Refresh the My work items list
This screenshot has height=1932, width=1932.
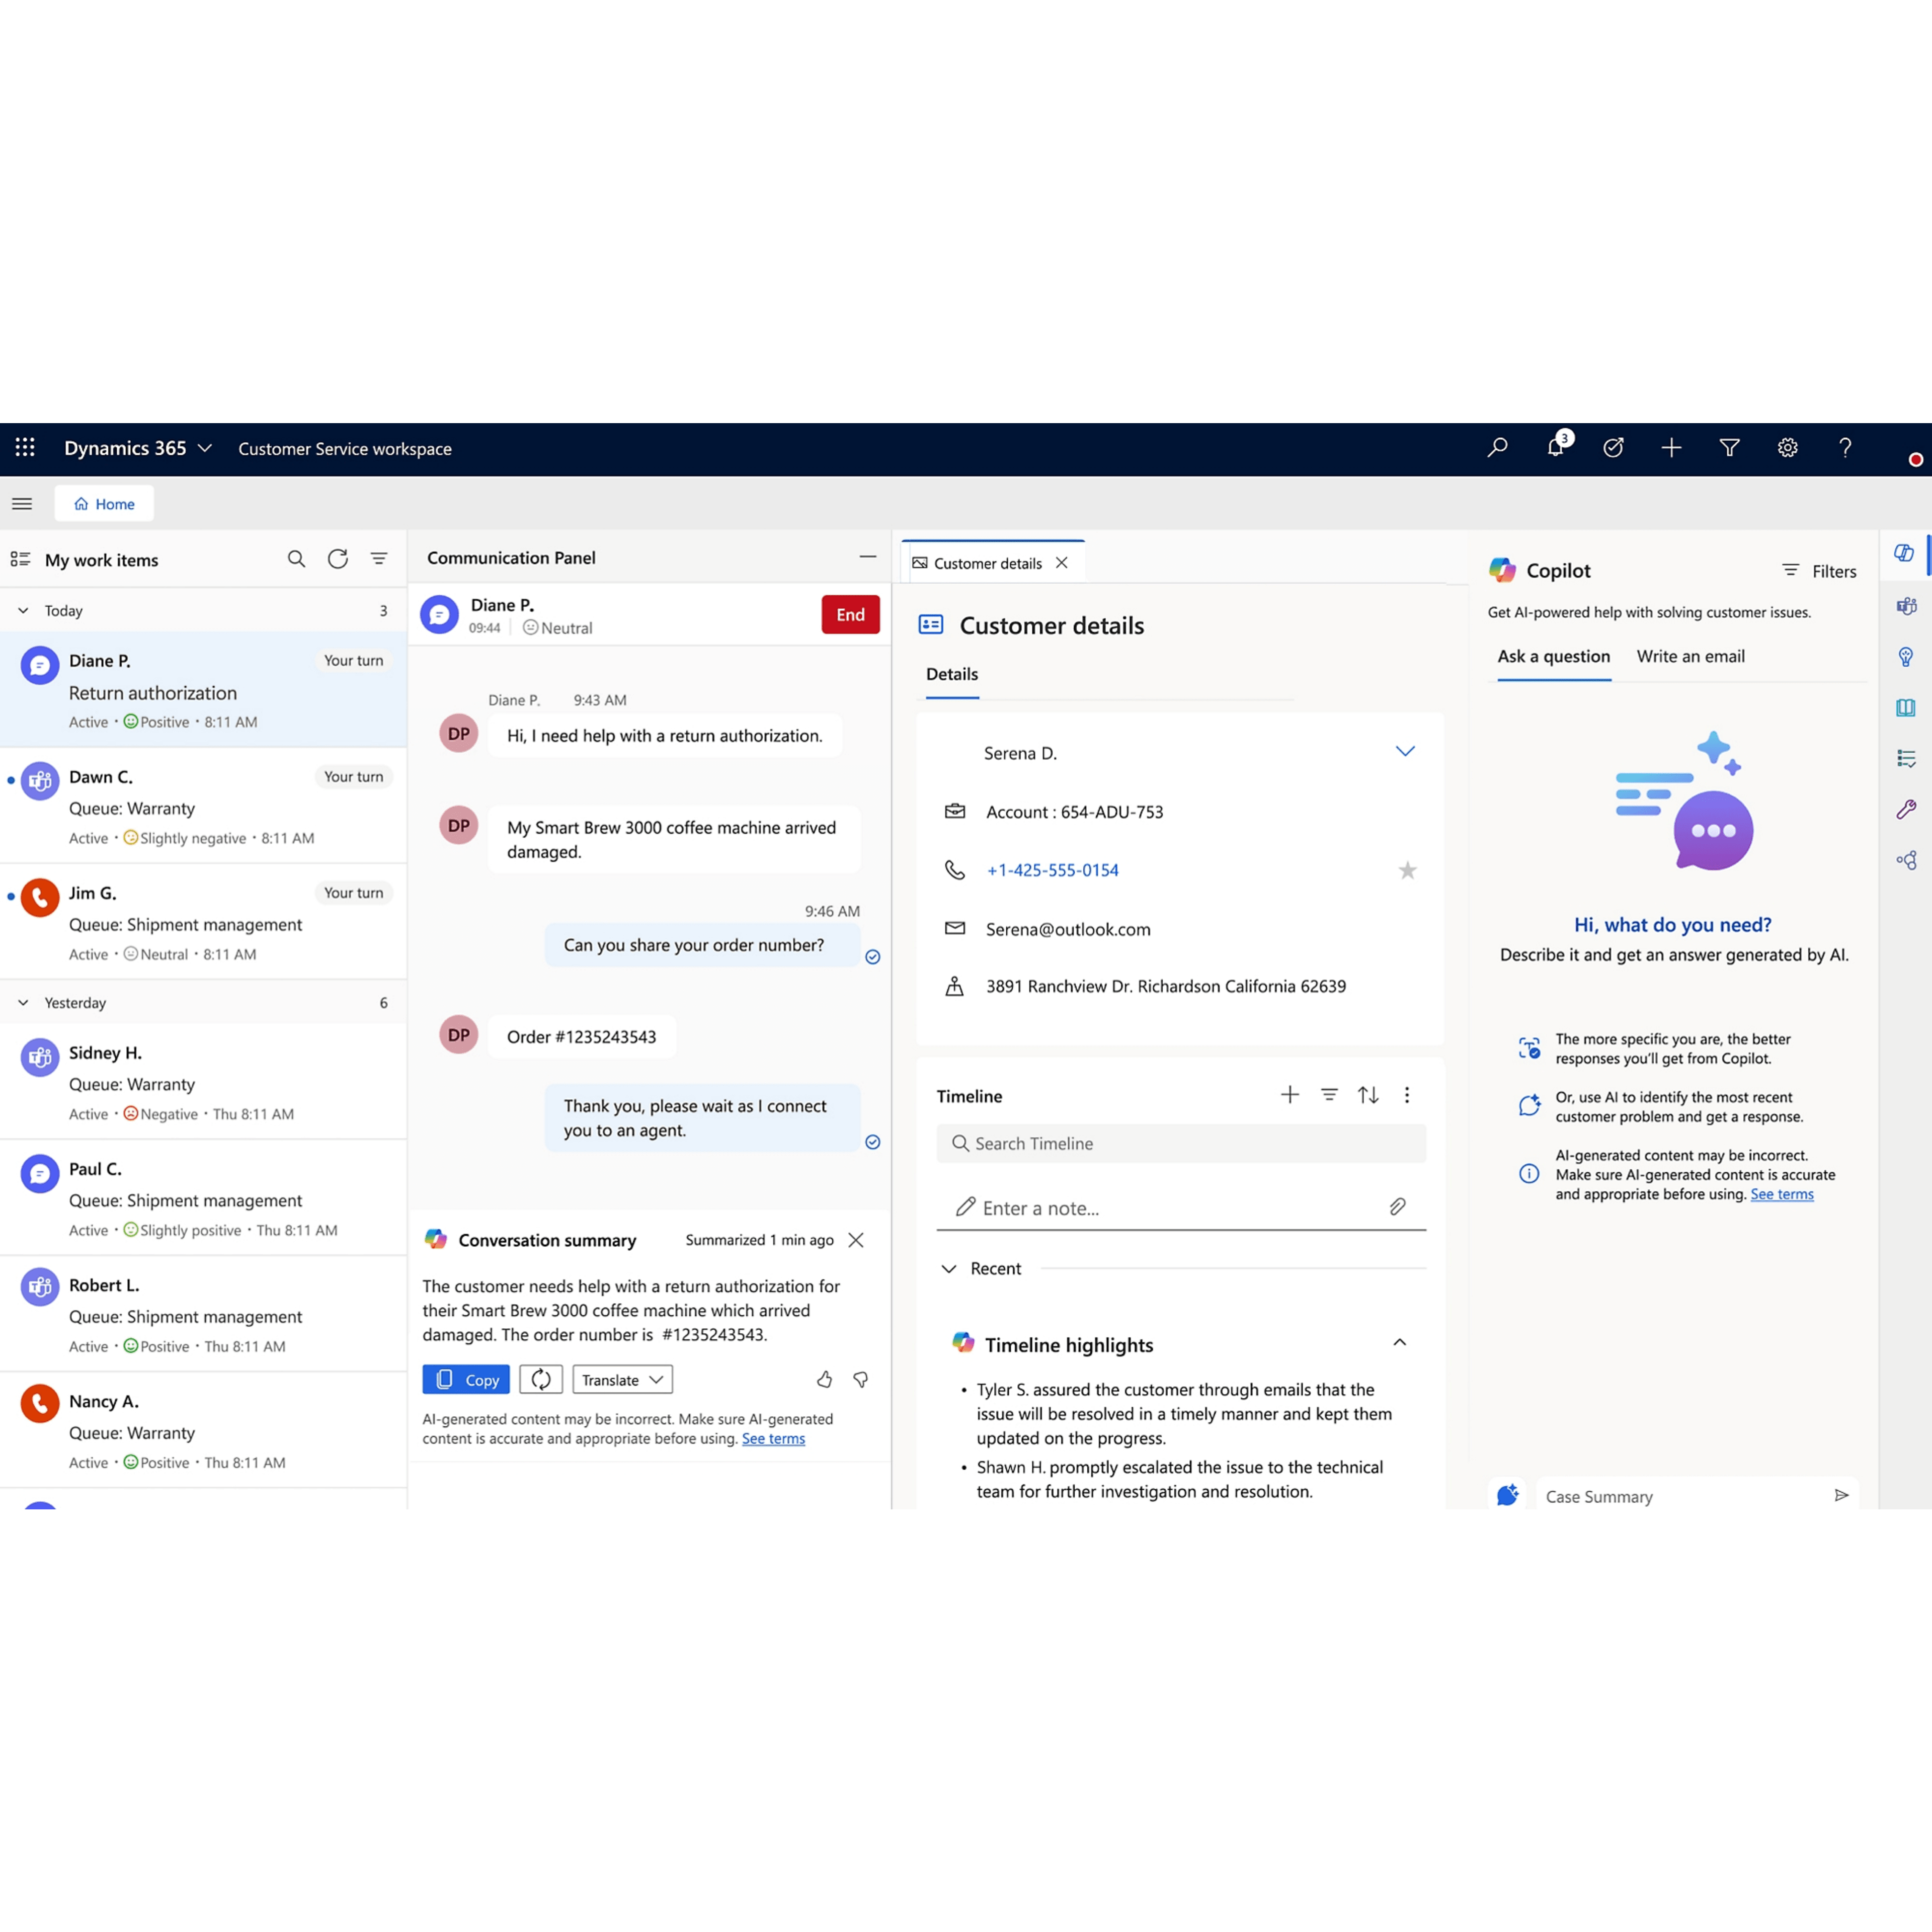(338, 559)
